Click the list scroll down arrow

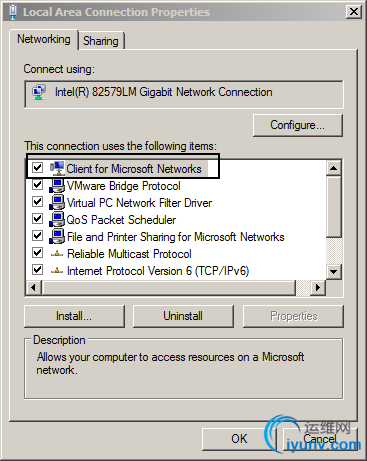334,272
